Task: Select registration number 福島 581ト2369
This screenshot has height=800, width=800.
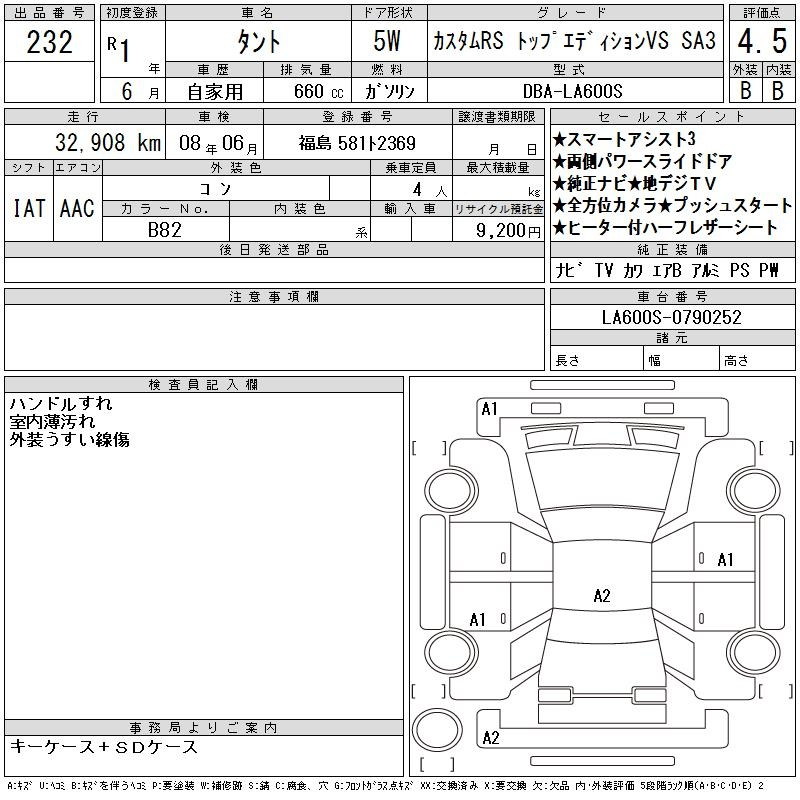Action: click(x=357, y=143)
